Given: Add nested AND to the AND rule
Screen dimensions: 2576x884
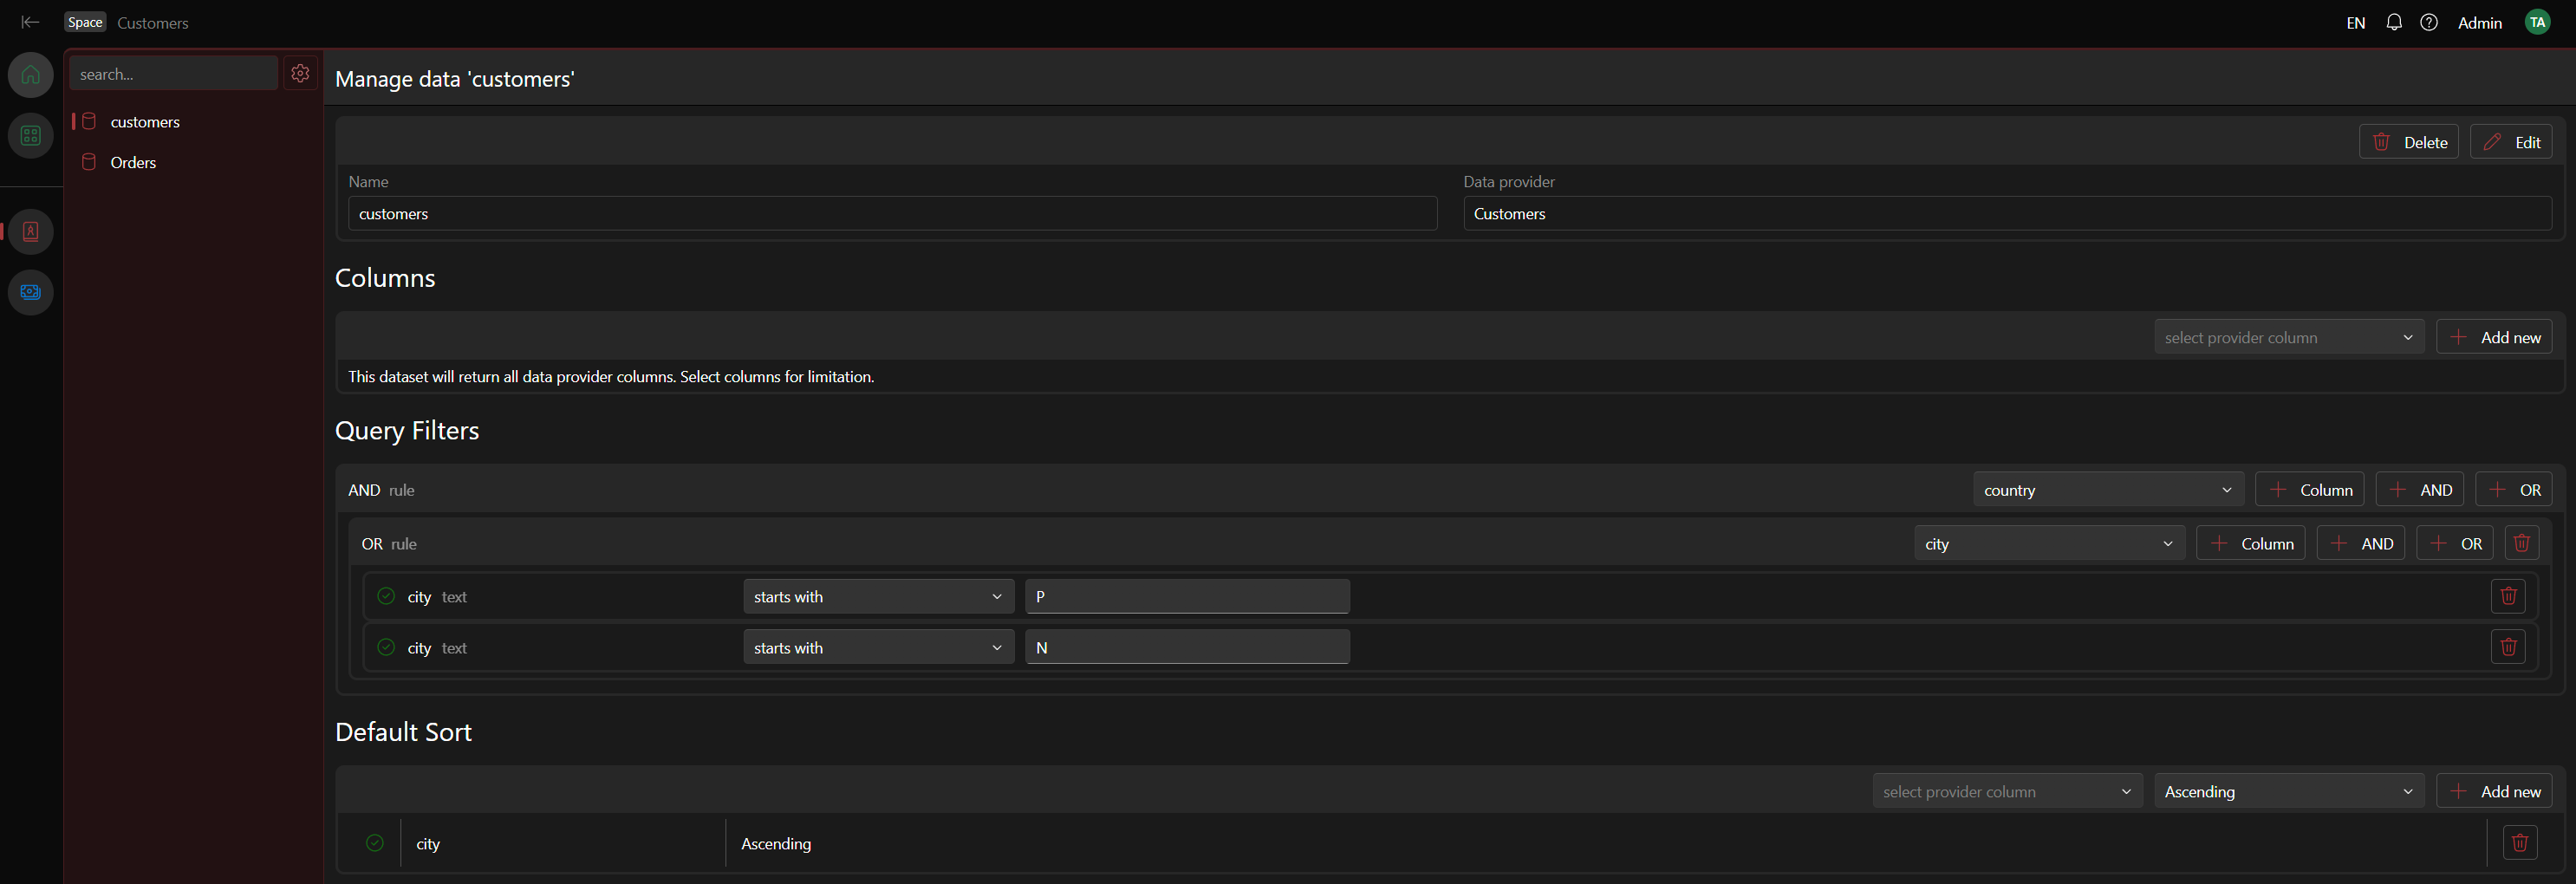Looking at the screenshot, I should point(2419,490).
